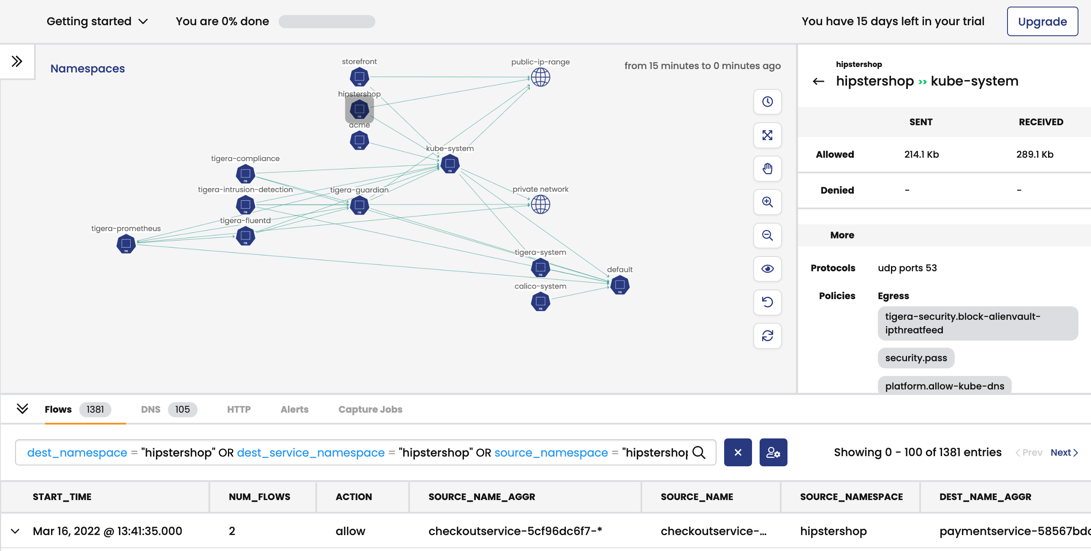The width and height of the screenshot is (1091, 551).
Task: Select the kube-system namespace node
Action: pyautogui.click(x=450, y=164)
